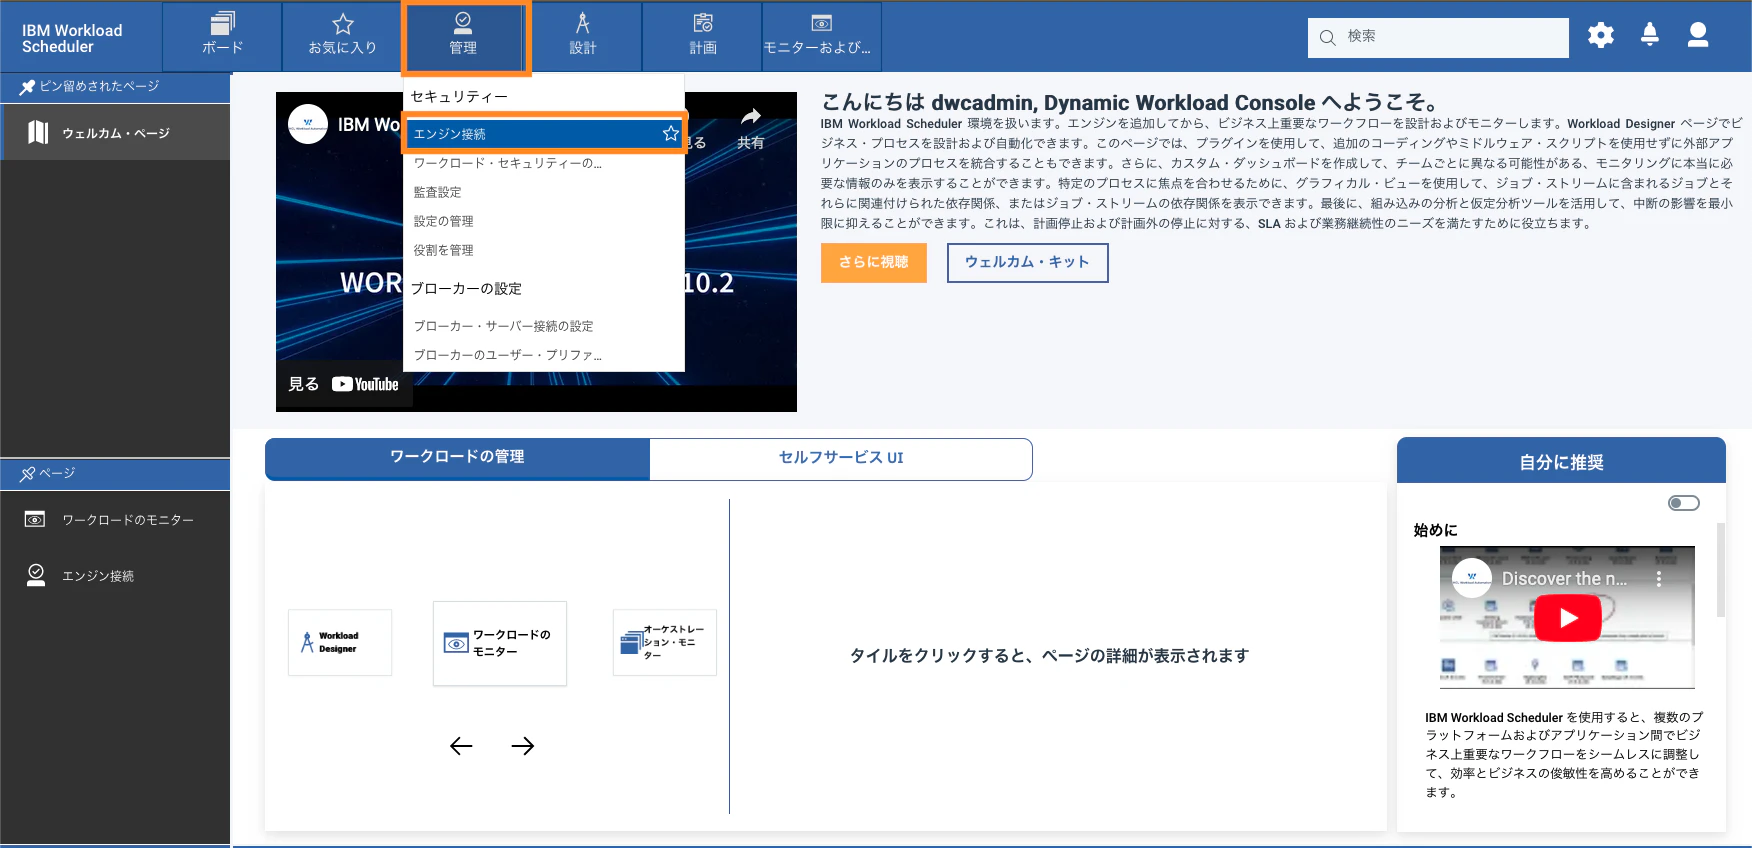Open the ワークロードのモニター tile
1752x848 pixels.
coord(500,643)
